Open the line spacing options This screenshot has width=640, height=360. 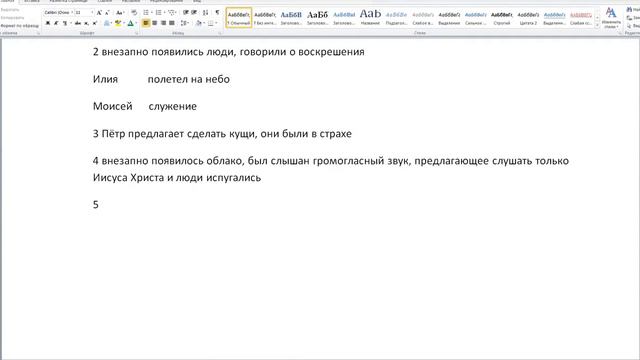[184, 23]
